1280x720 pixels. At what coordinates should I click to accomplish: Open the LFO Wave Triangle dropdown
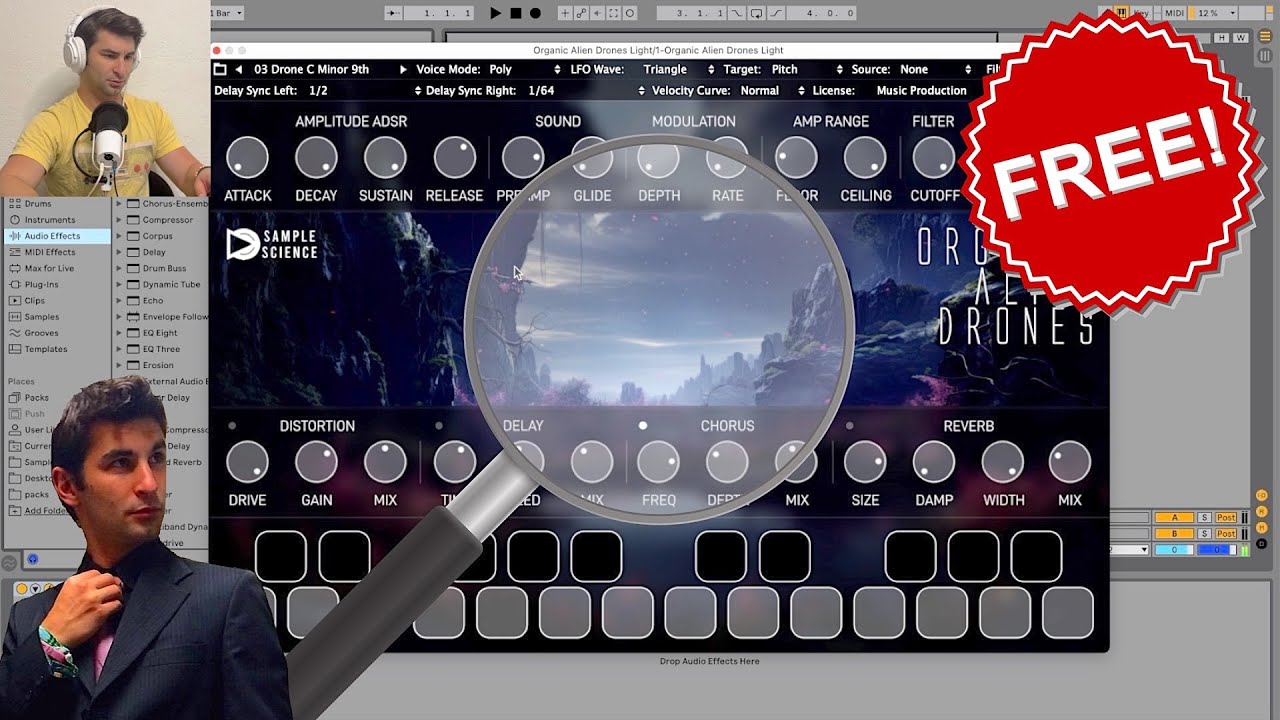[679, 69]
